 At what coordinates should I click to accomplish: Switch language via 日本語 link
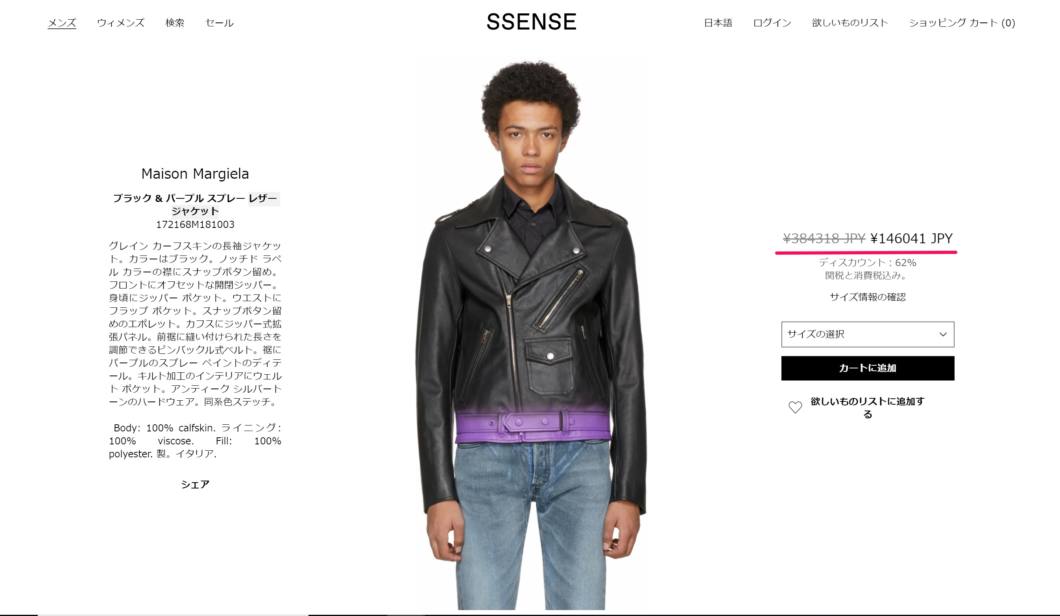718,23
